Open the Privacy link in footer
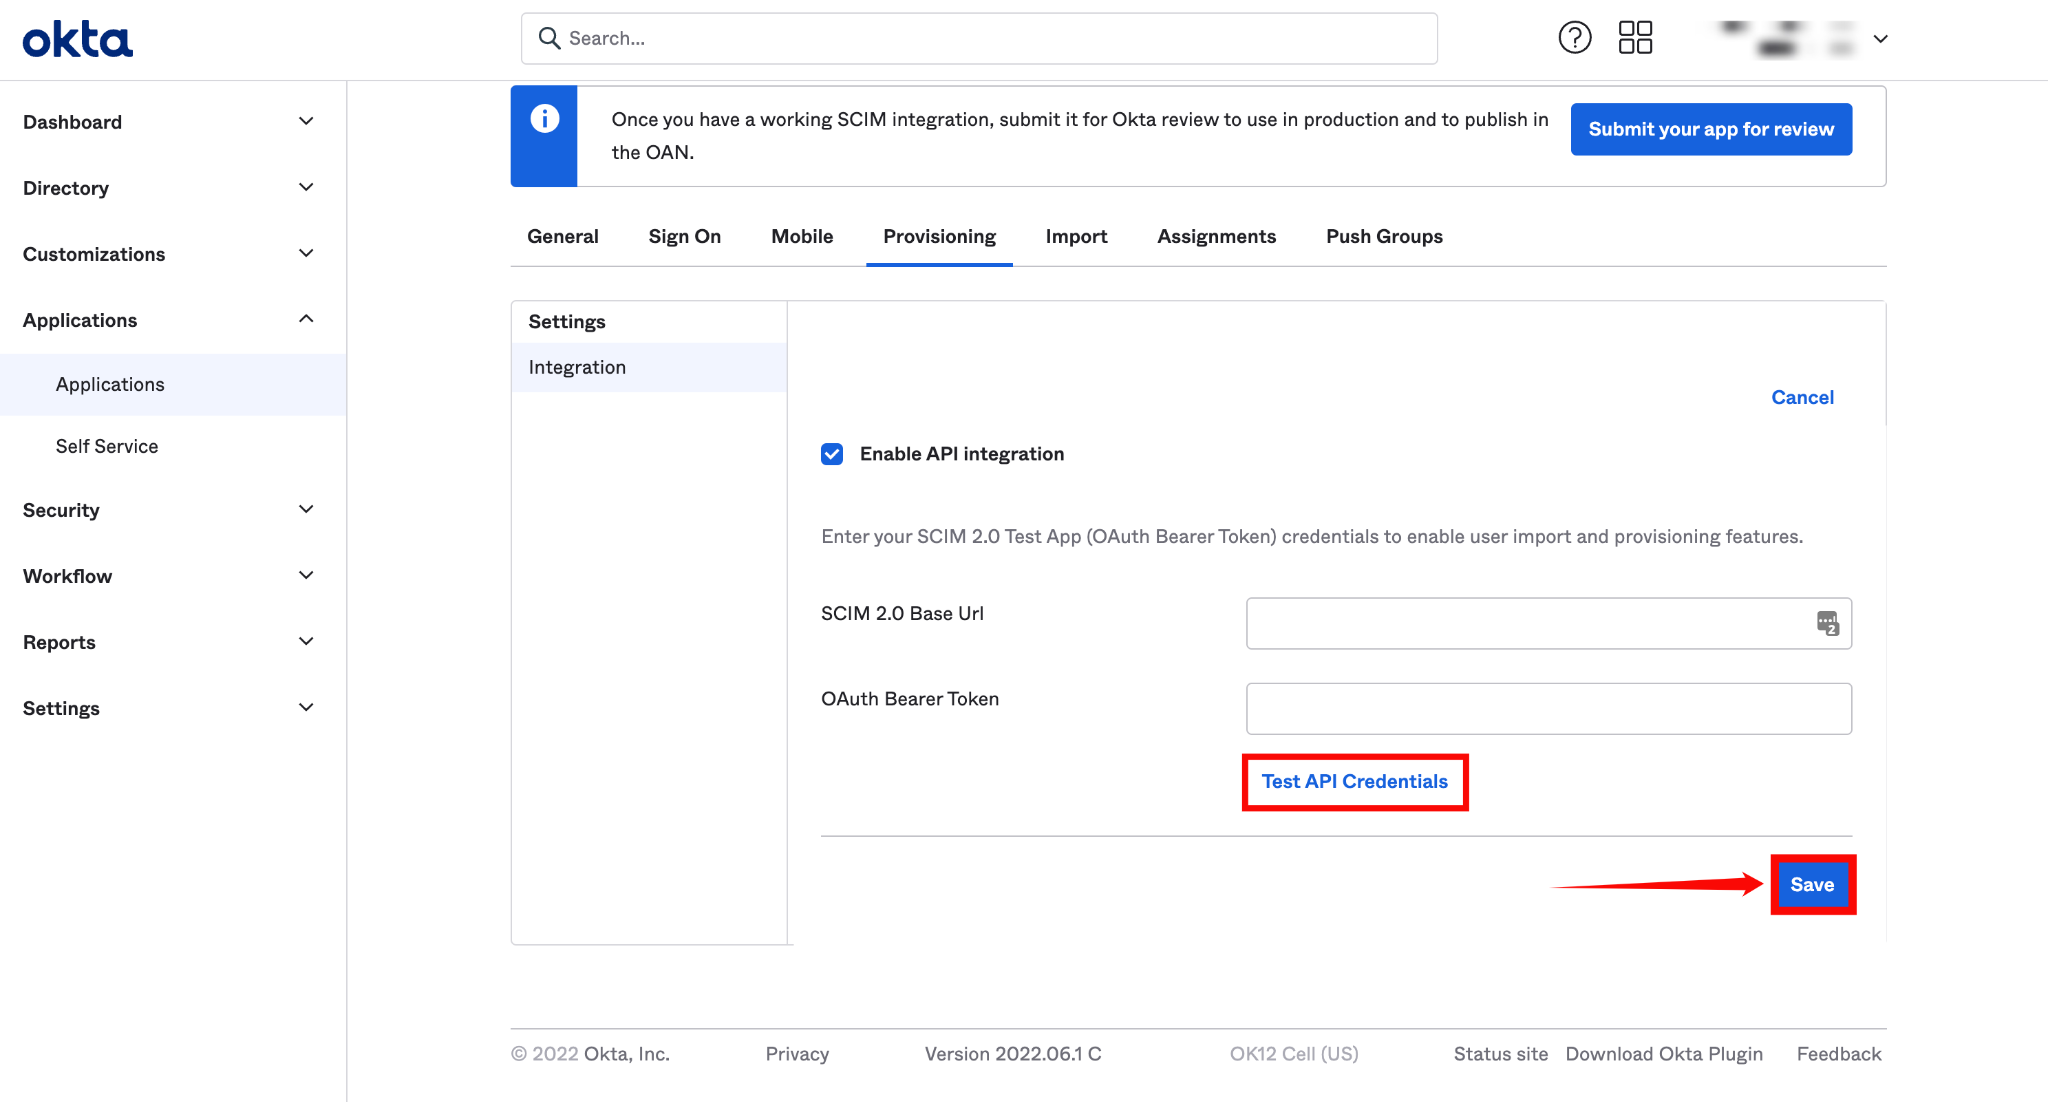Image resolution: width=2048 pixels, height=1102 pixels. (x=797, y=1054)
